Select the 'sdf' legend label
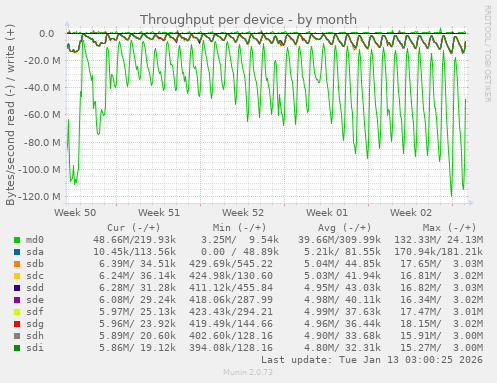 [35, 312]
